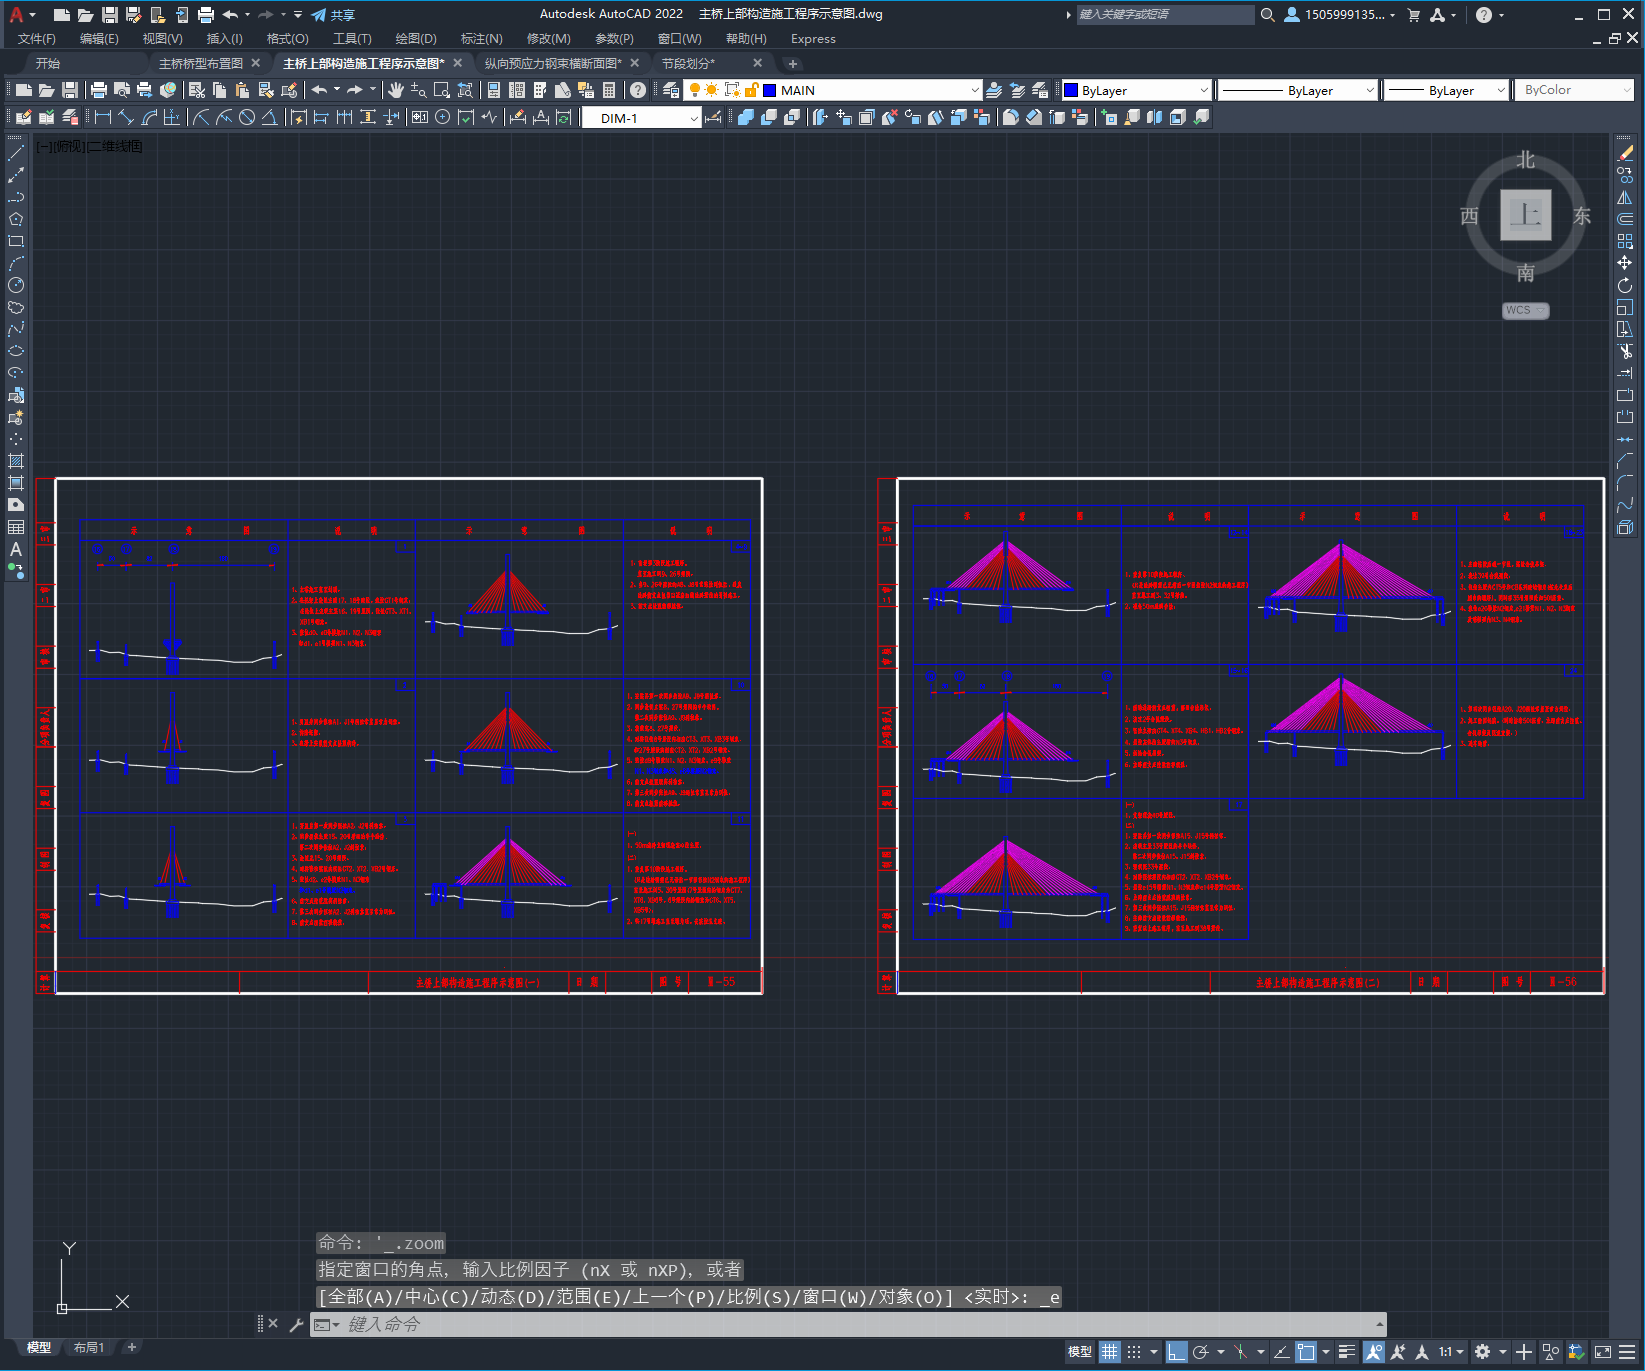Viewport: 1645px width, 1371px height.
Task: Click the WCS button under the view cube
Action: 1525,310
